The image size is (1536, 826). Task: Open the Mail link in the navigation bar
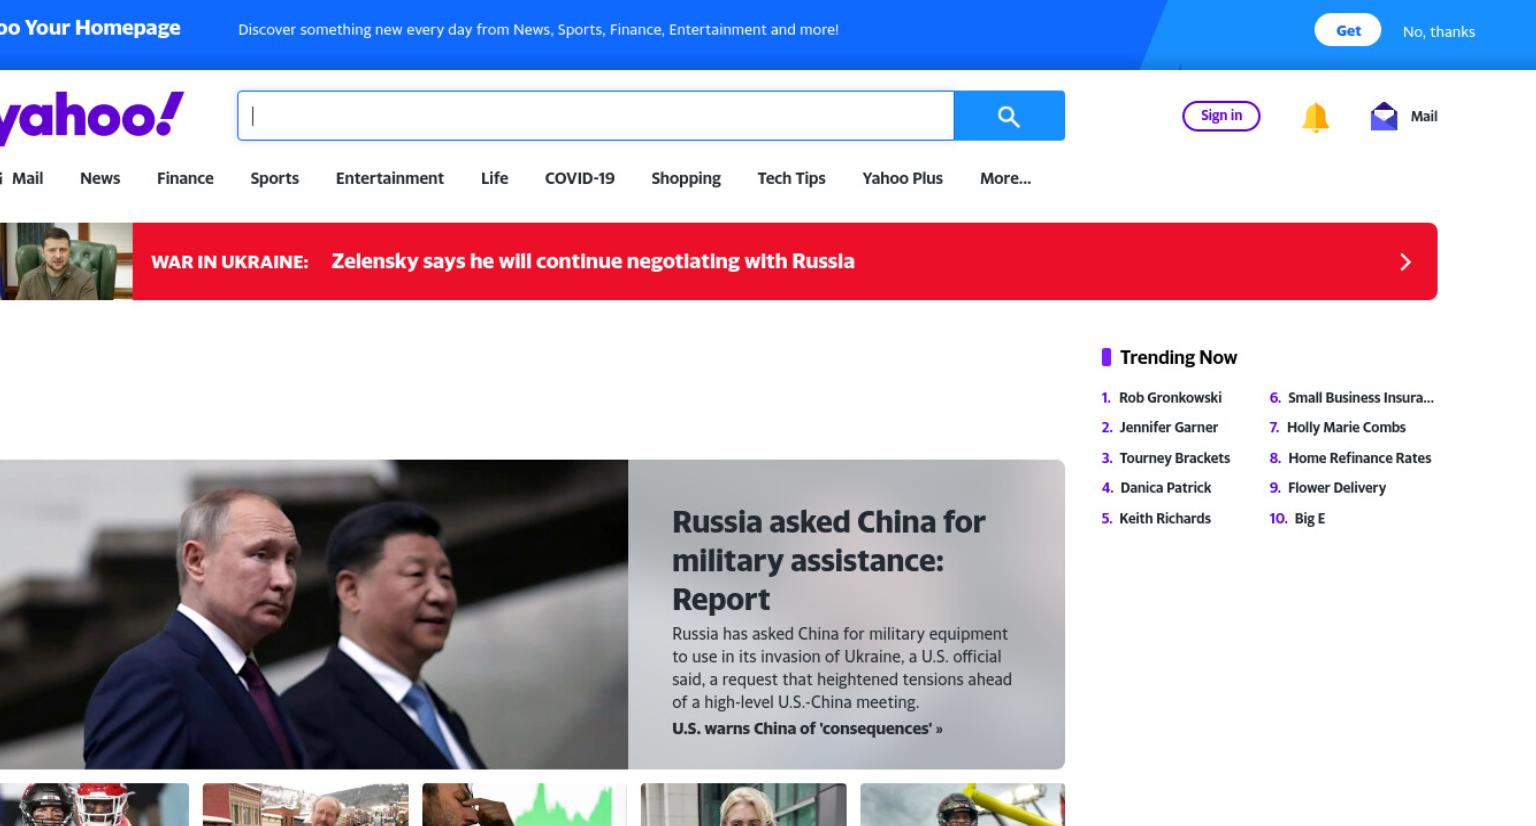pos(27,178)
